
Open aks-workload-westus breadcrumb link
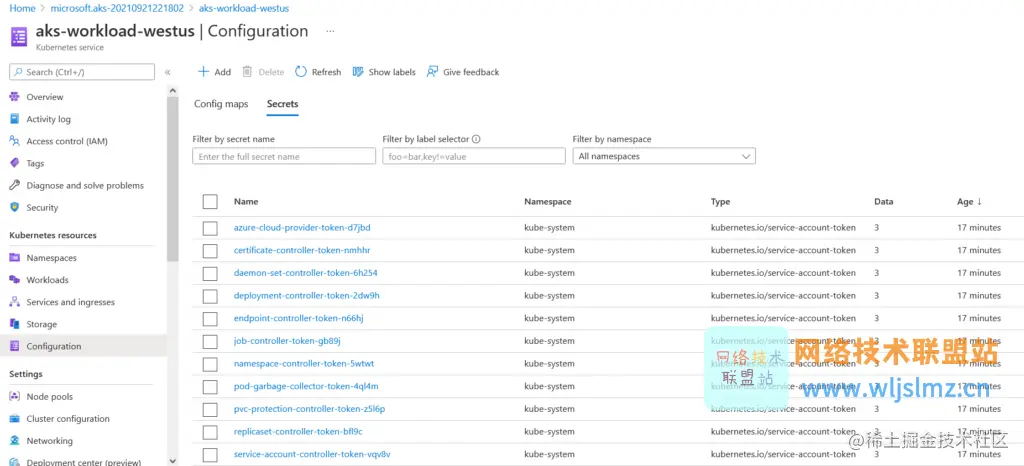tap(244, 8)
